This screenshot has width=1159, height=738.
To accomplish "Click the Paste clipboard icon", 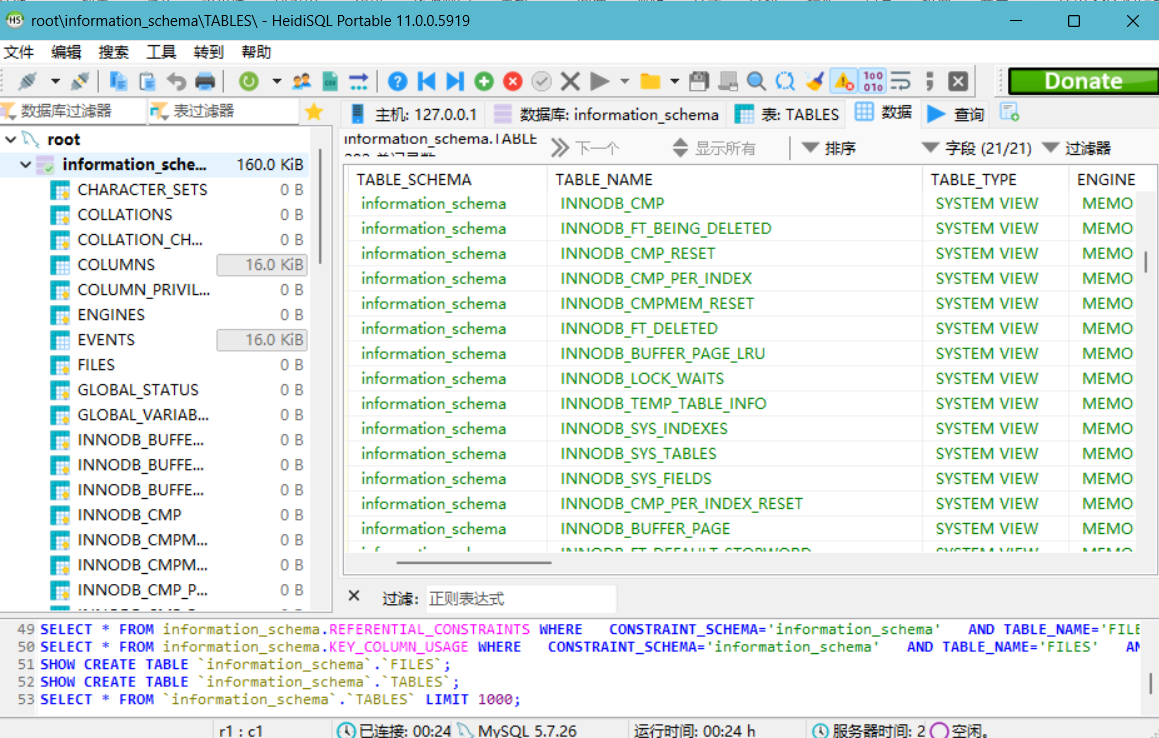I will pos(147,81).
